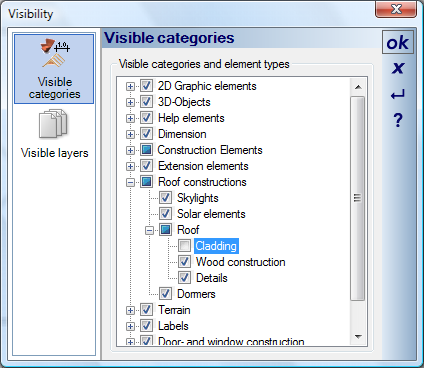
Task: Select the 3D-Objects label
Action: (x=184, y=102)
